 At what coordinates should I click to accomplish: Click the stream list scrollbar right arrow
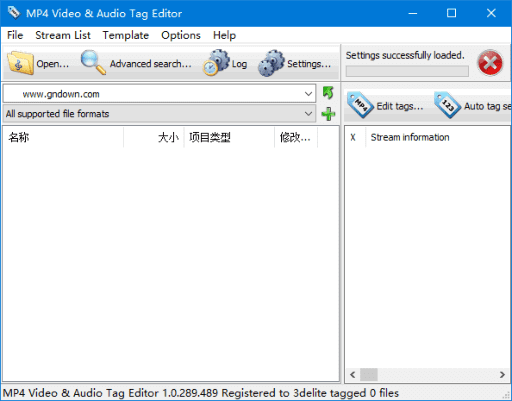[502, 375]
